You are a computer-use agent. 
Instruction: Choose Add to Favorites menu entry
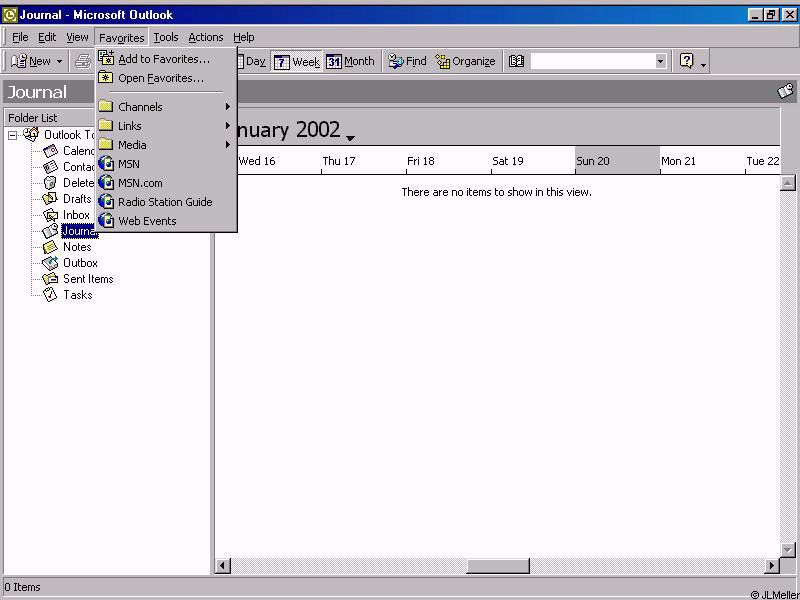click(163, 59)
